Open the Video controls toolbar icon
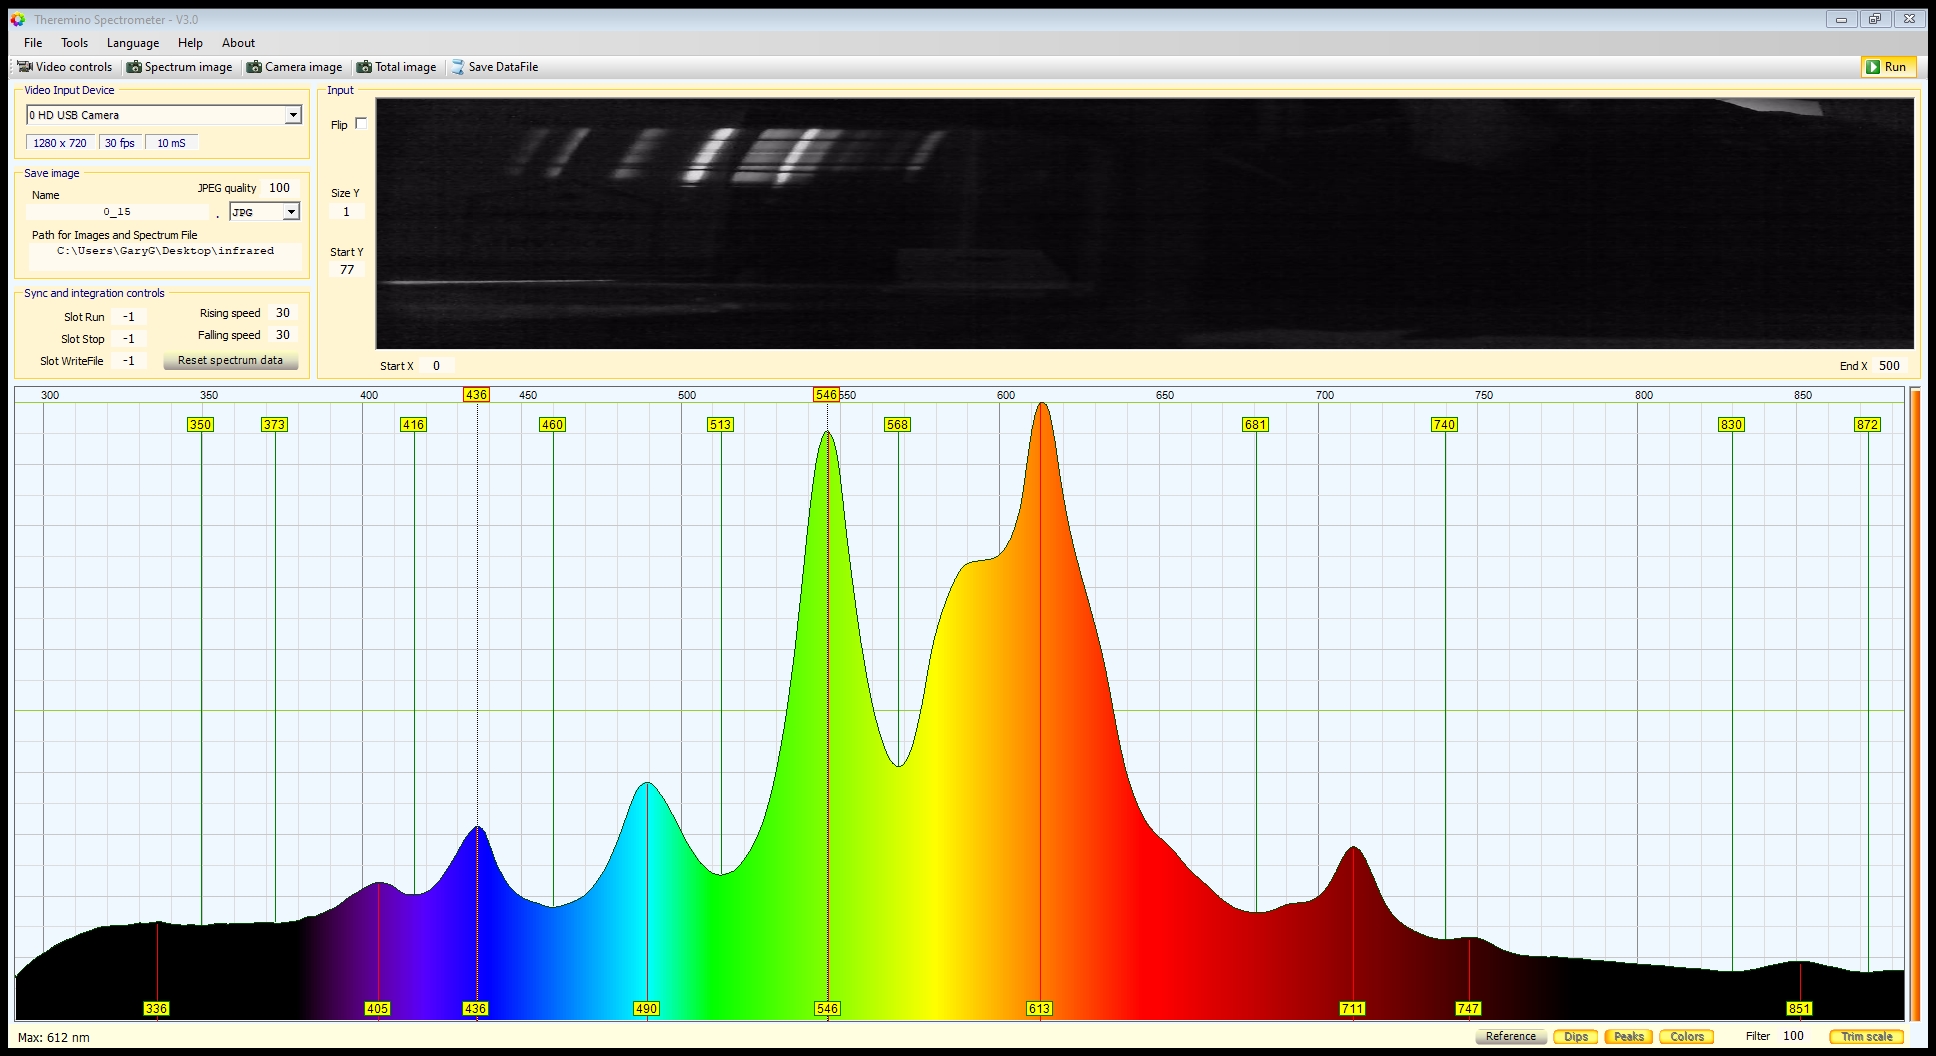Viewport: 1936px width, 1056px height. click(x=25, y=67)
